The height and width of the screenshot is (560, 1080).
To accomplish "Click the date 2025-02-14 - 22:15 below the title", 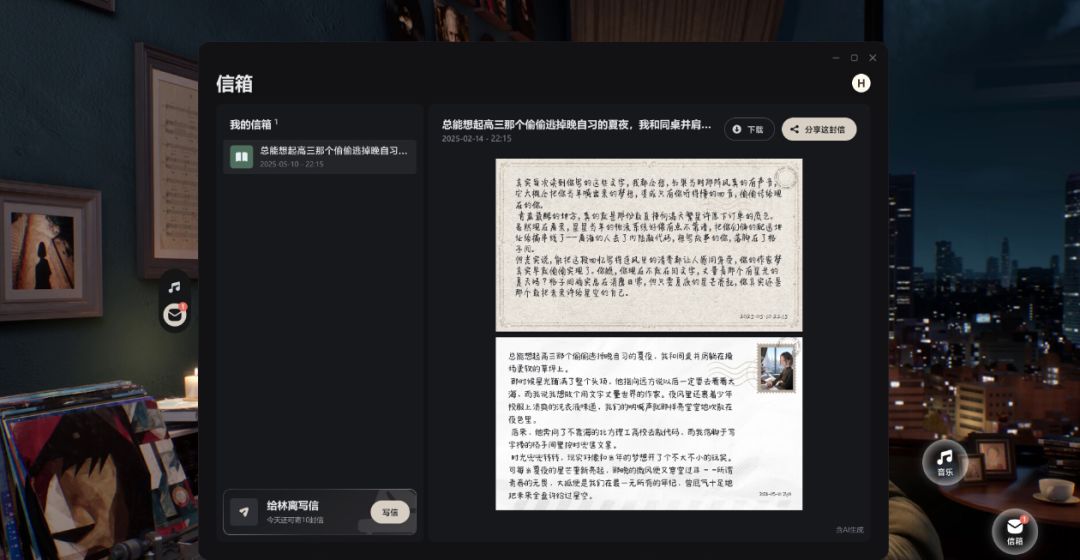I will point(477,138).
